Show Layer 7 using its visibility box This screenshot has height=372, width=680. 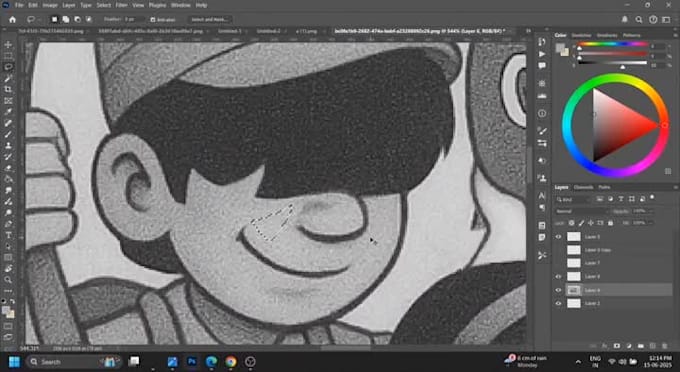[559, 263]
